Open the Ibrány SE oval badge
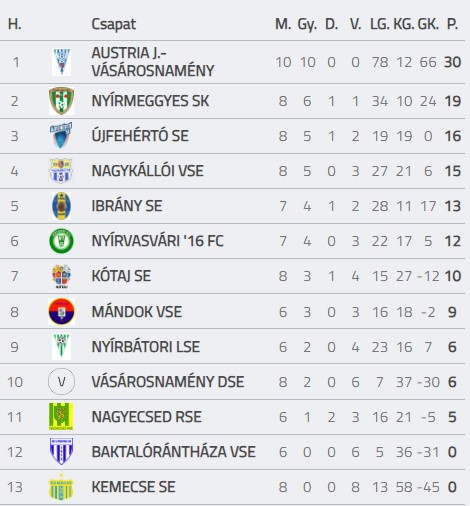The image size is (470, 506). point(61,206)
